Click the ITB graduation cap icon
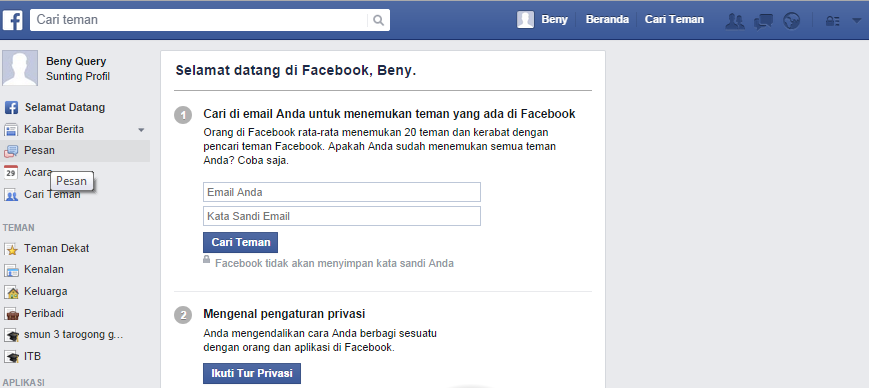Screen dimensions: 869x388 coord(11,357)
